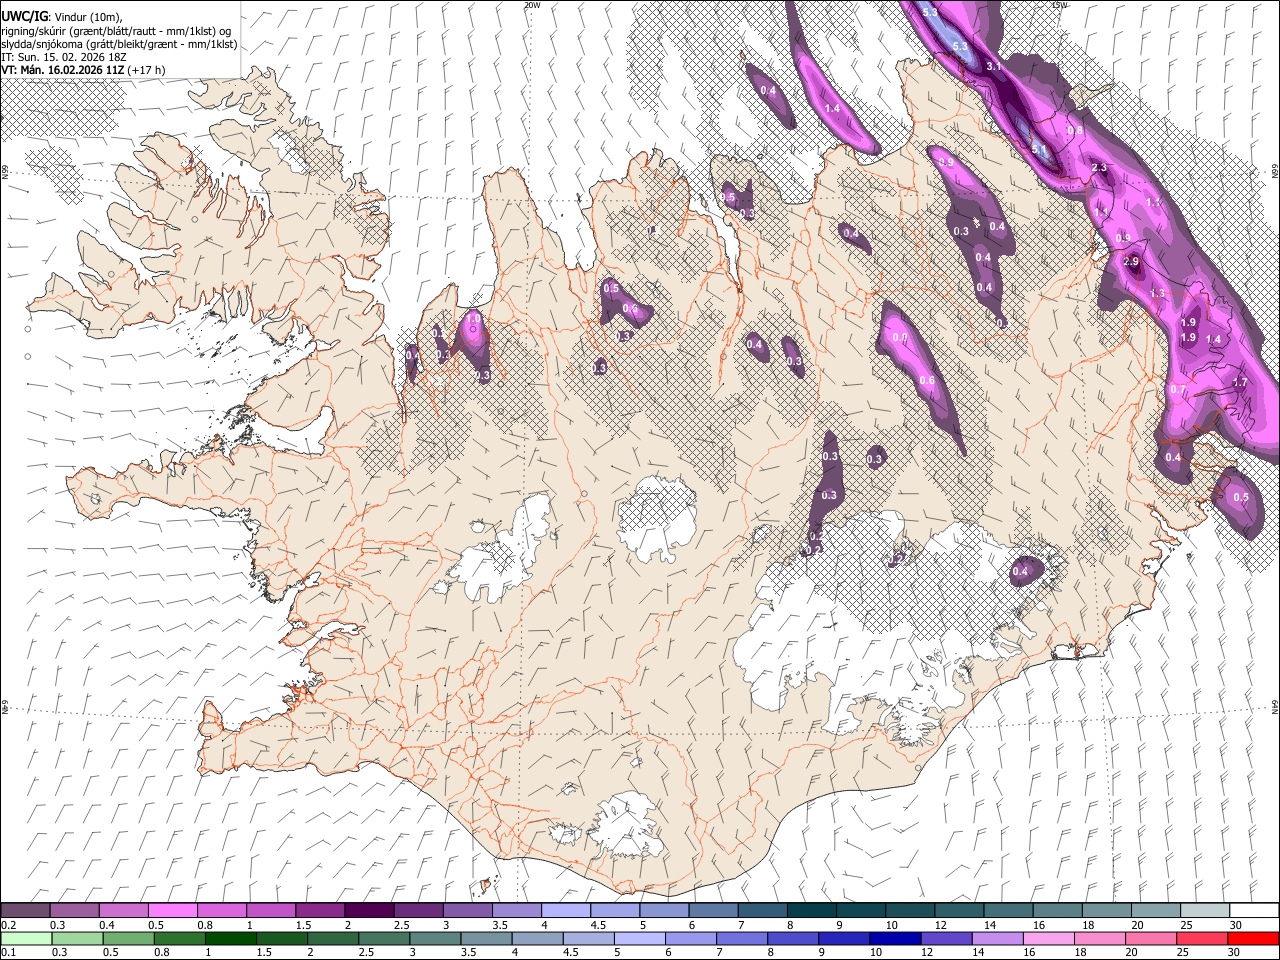Image resolution: width=1280 pixels, height=960 pixels.
Task: Click the darkest green 1 swatch, lower legend
Action: click(x=231, y=938)
